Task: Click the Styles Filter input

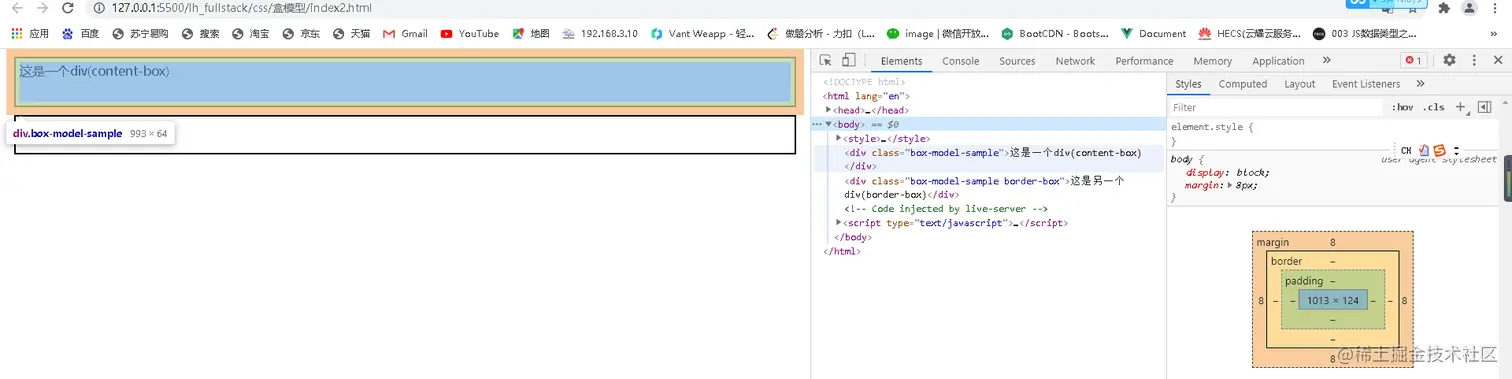Action: 1276,107
